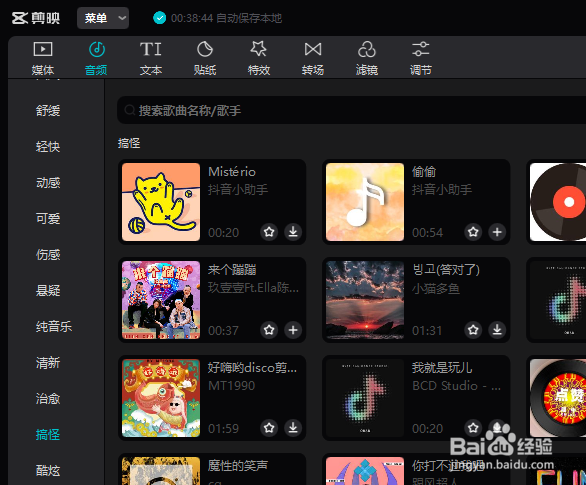Image resolution: width=586 pixels, height=485 pixels.
Task: Open the 文本 text tab
Action: pos(151,58)
